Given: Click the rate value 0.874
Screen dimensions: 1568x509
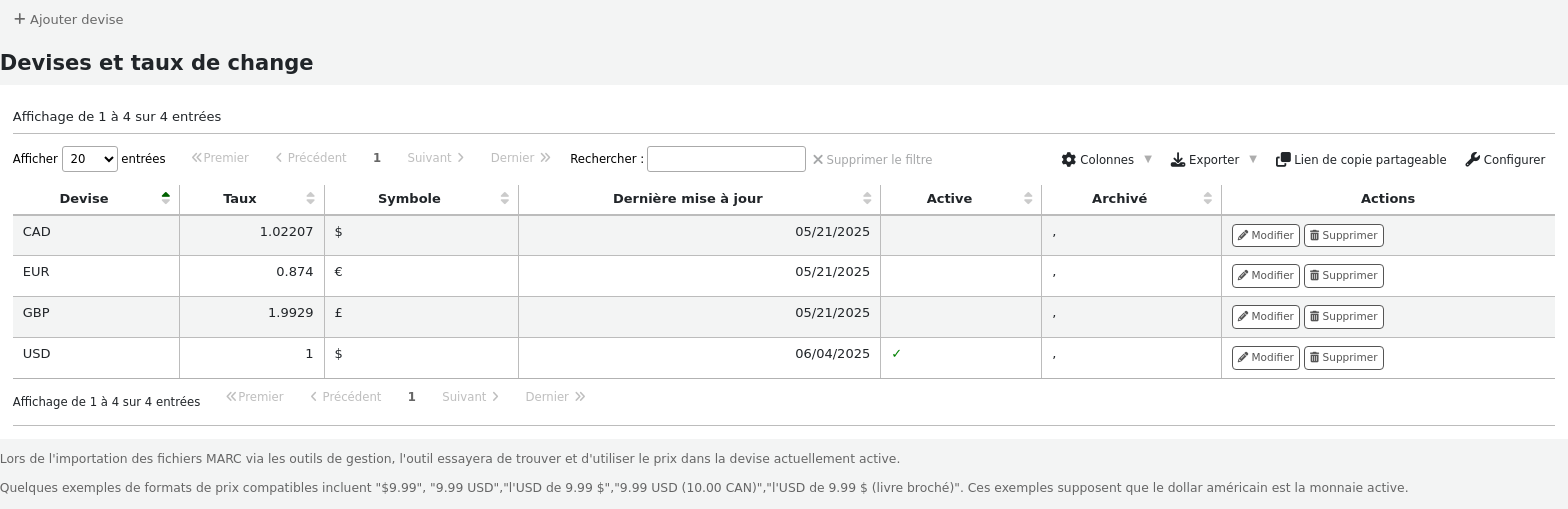Looking at the screenshot, I should click(x=295, y=272).
